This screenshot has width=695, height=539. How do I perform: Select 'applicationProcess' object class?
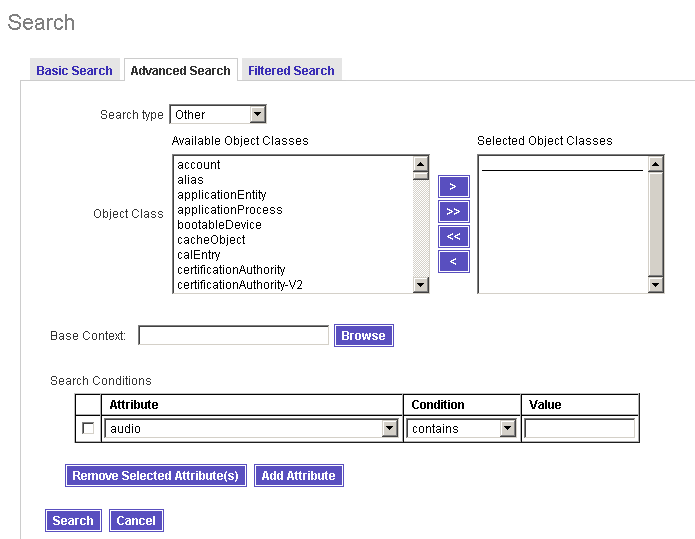tap(293, 210)
